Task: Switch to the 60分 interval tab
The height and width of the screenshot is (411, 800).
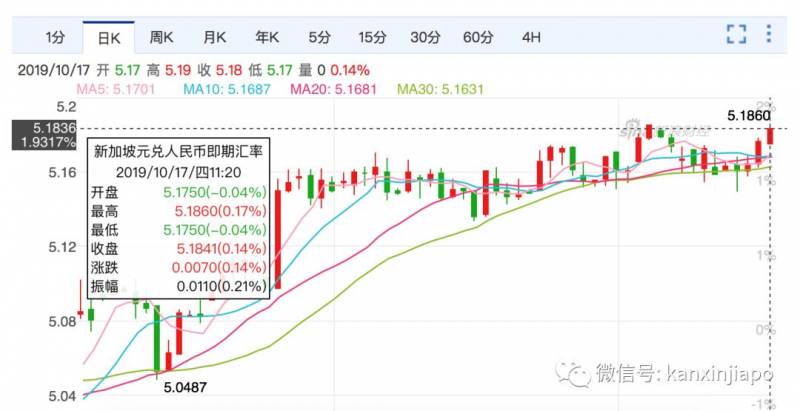Action: point(478,37)
